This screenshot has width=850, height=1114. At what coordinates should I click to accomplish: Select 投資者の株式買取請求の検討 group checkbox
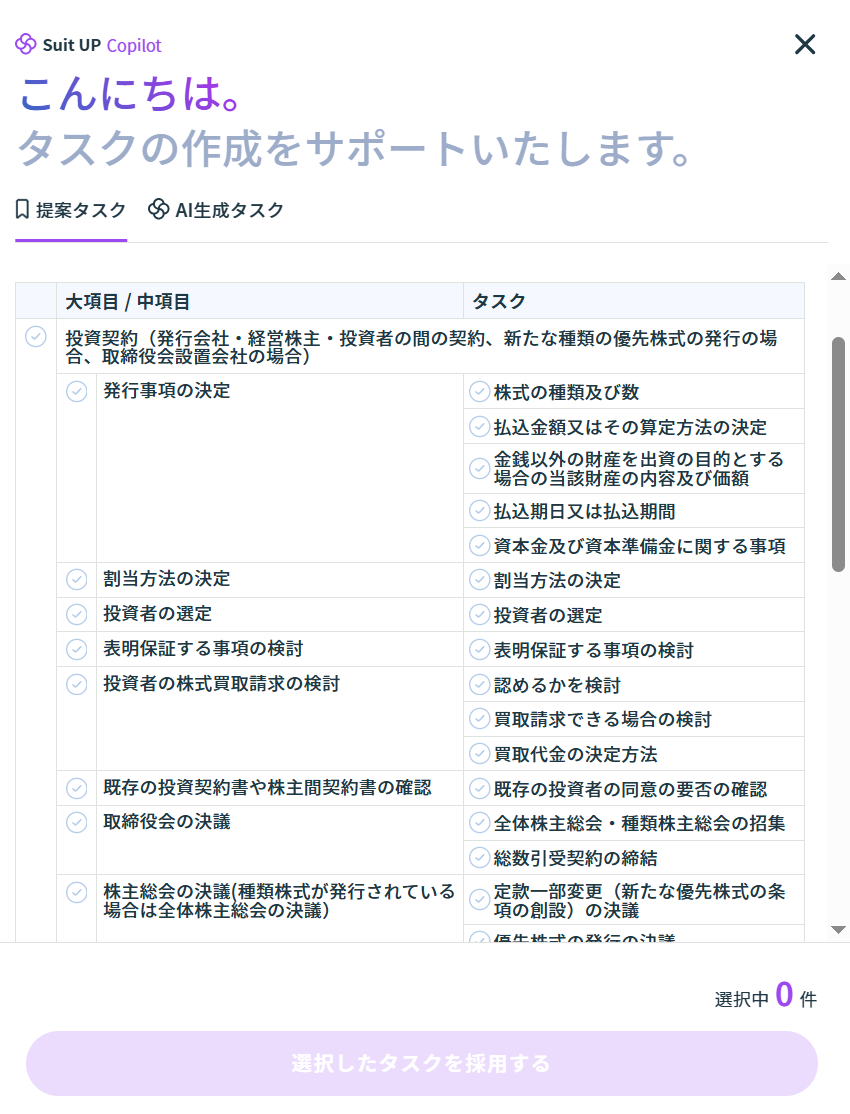coord(77,685)
